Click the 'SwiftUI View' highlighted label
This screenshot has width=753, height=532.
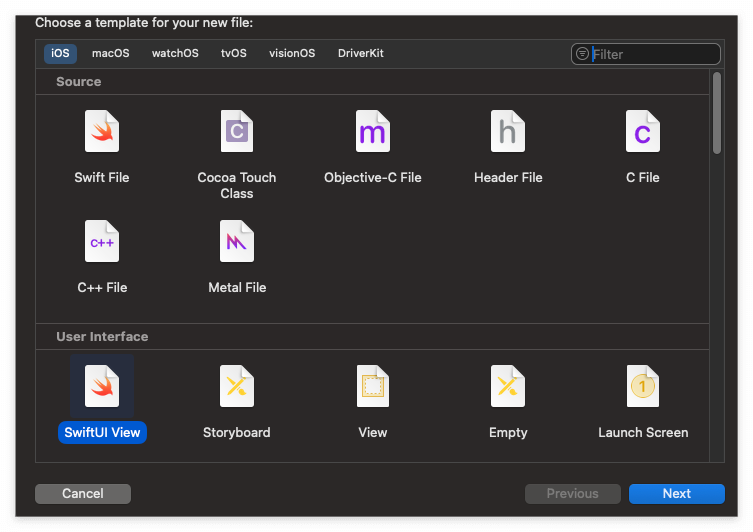click(x=102, y=433)
